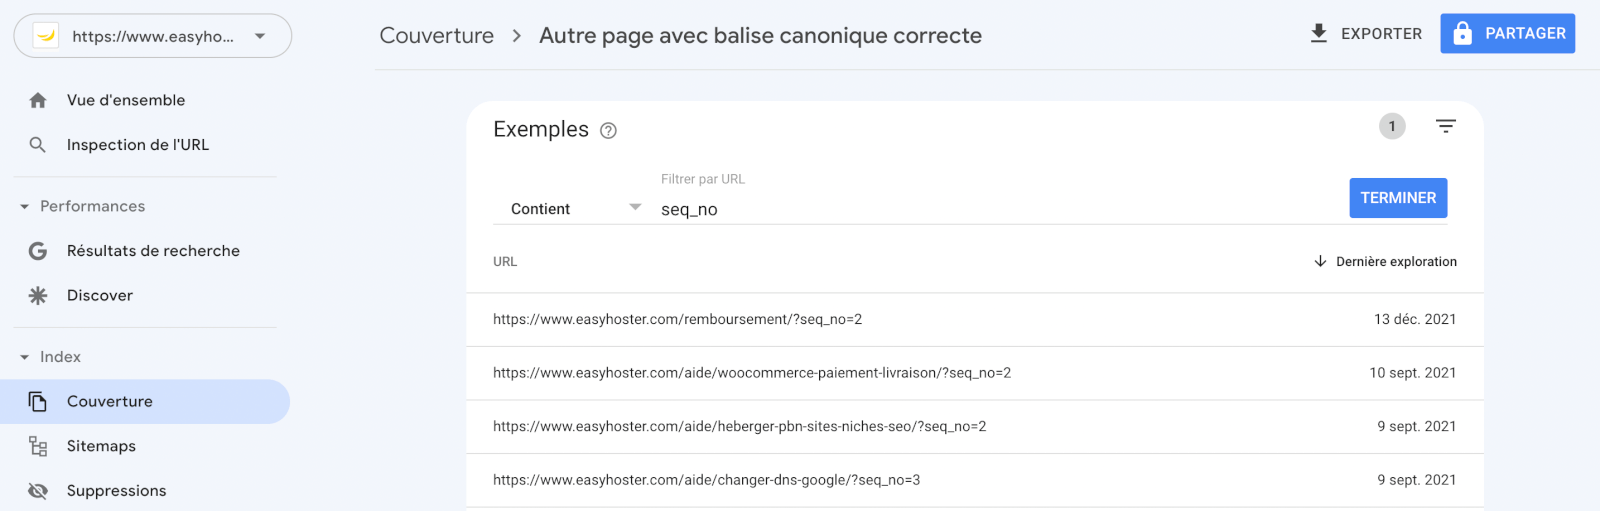The height and width of the screenshot is (511, 1600).
Task: Click the home icon beside Vue d'ensemble
Action: pos(38,100)
